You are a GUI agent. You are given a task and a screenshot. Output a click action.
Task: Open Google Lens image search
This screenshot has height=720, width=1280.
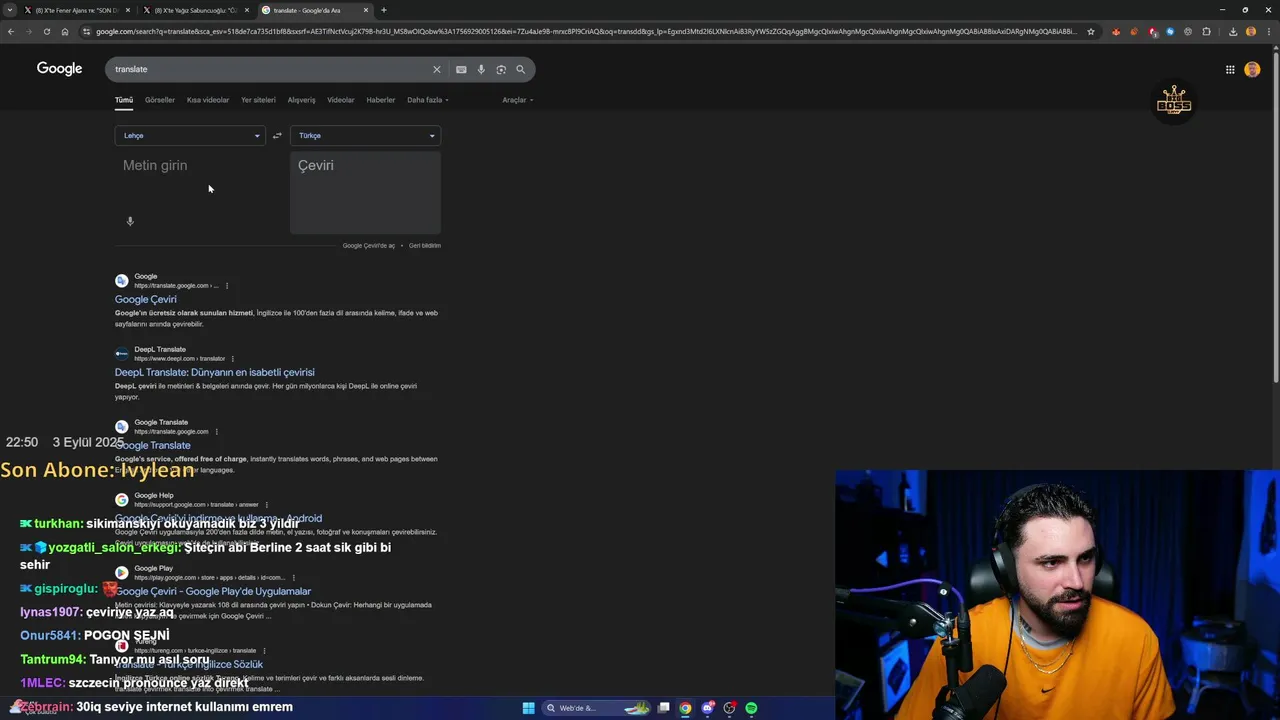pos(501,69)
